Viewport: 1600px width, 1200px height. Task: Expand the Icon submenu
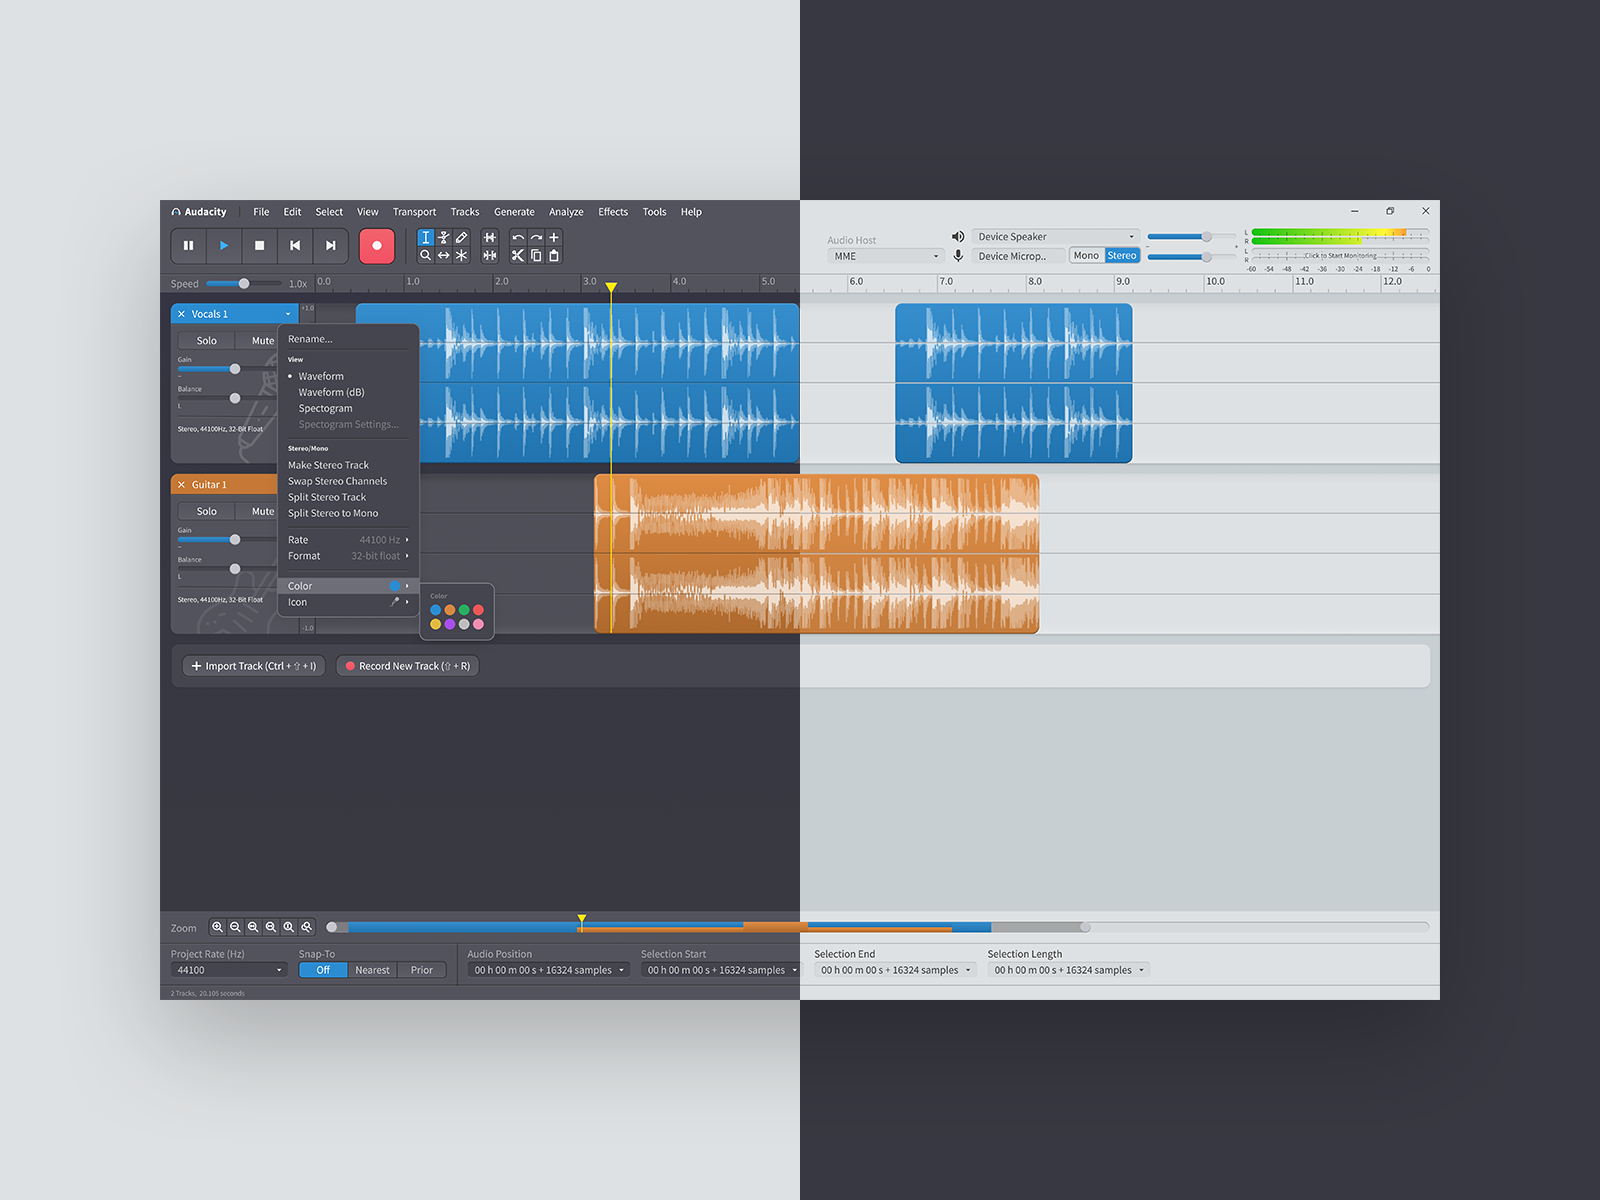pyautogui.click(x=348, y=602)
